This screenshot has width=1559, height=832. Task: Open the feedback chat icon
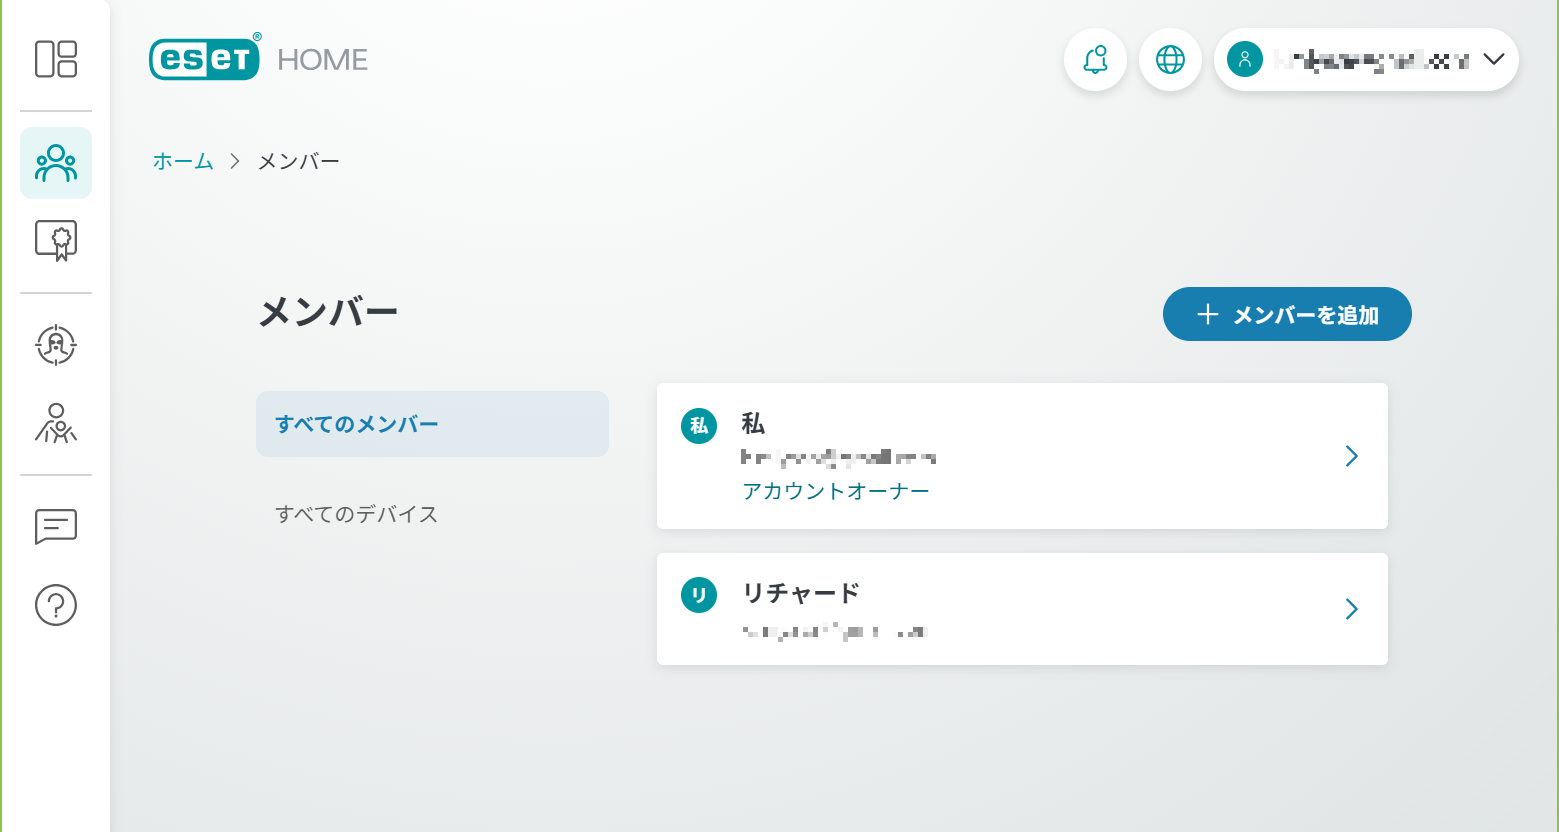pyautogui.click(x=56, y=526)
